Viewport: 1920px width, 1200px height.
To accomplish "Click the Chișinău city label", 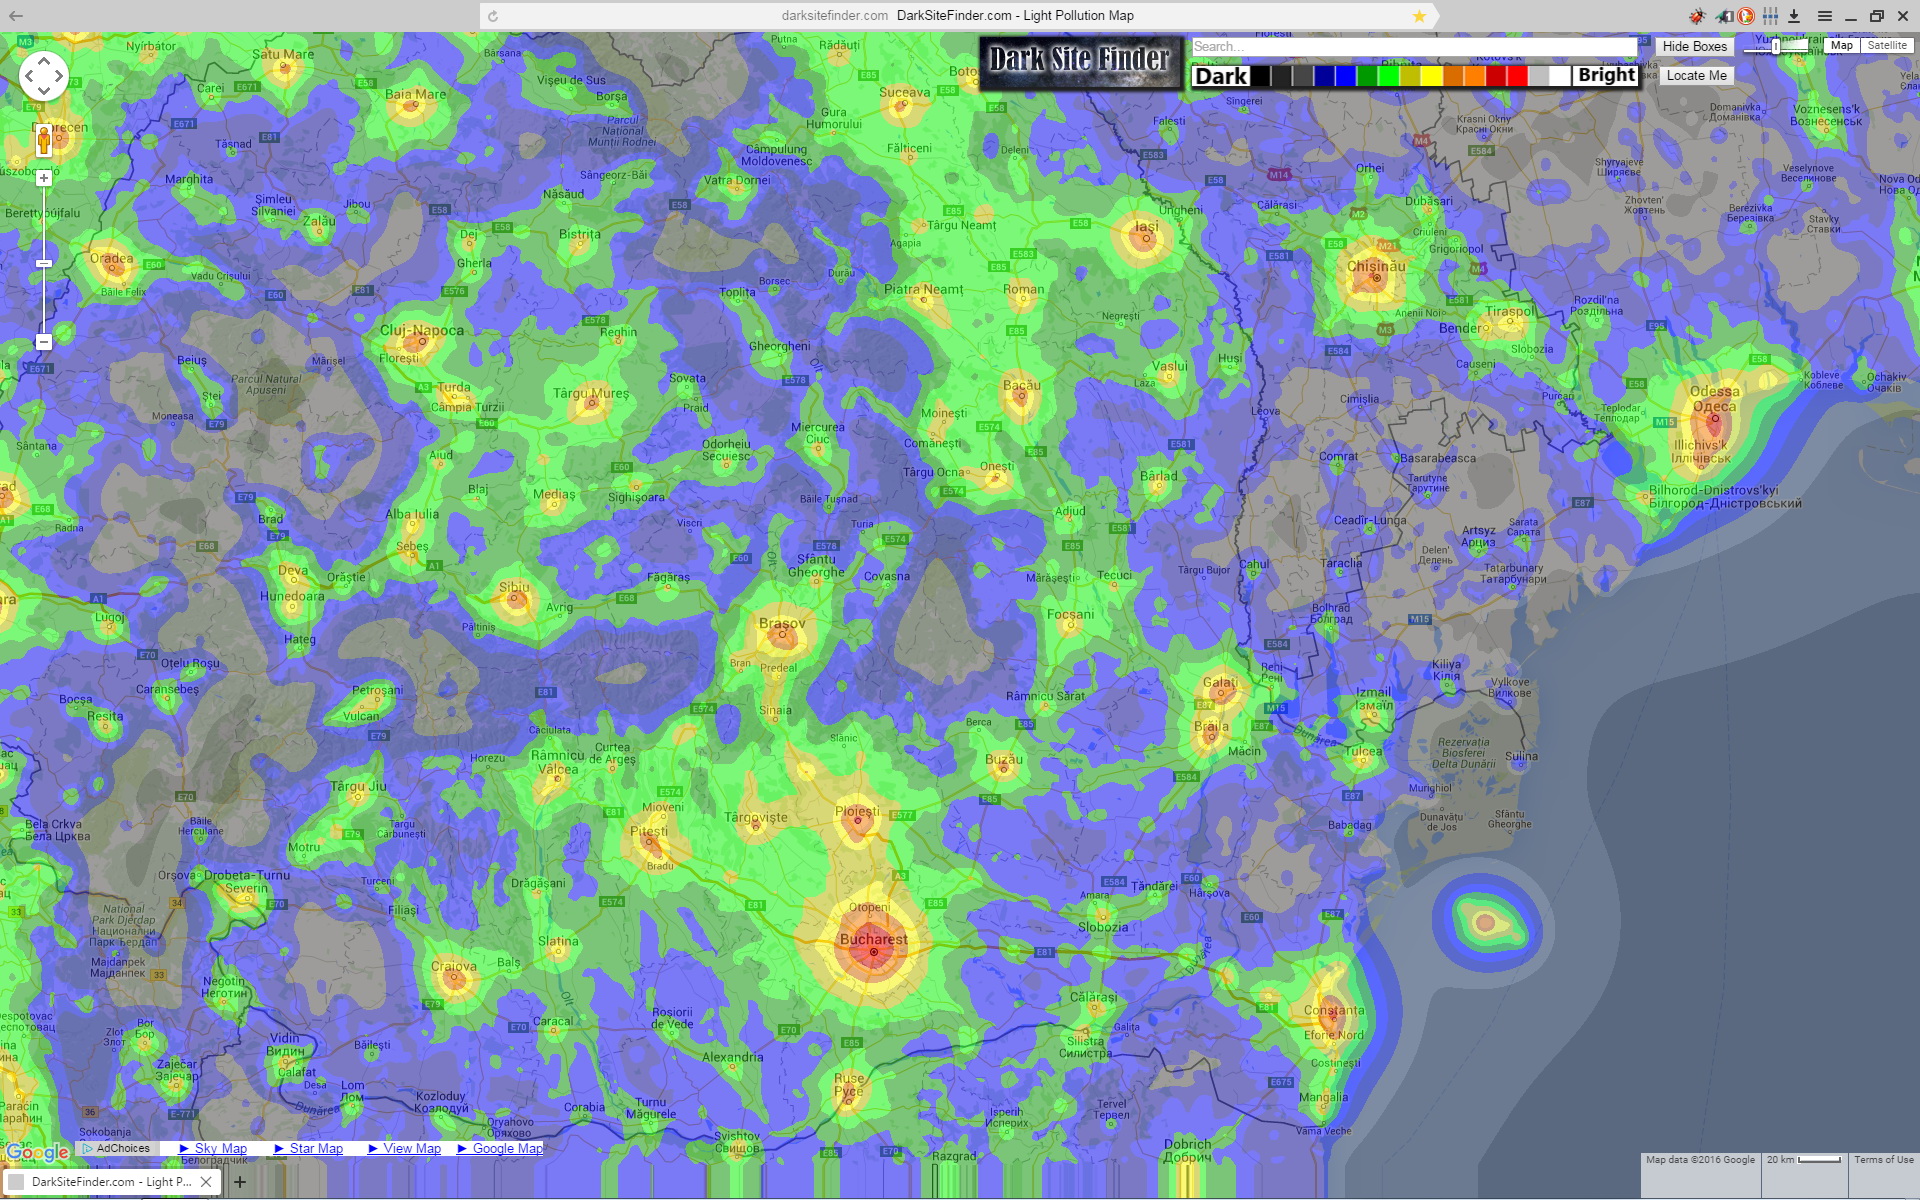I will 1376,266.
